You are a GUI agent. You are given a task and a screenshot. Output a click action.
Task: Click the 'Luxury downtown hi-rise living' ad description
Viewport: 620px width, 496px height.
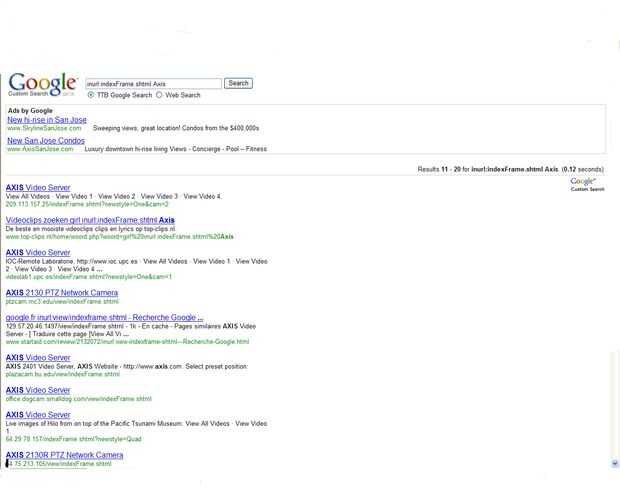(176, 149)
